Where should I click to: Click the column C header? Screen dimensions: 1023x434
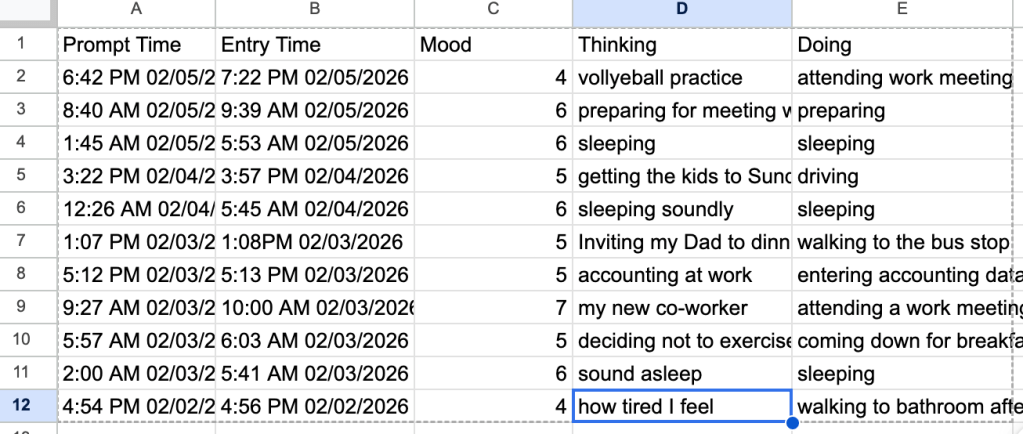[x=493, y=10]
